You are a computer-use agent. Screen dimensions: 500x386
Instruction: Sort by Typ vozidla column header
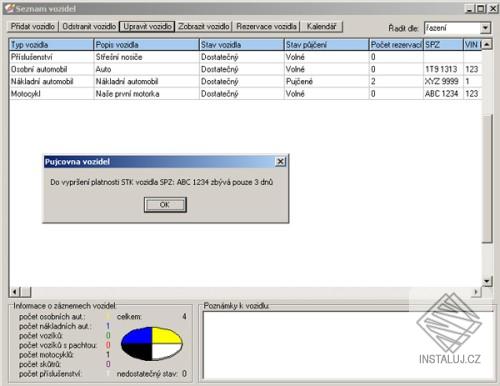(51, 45)
